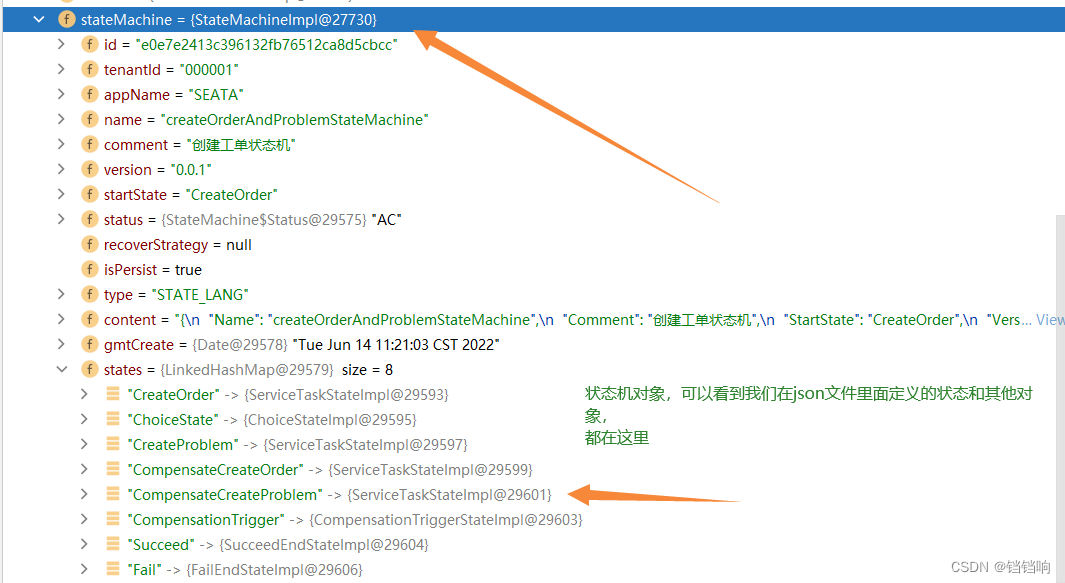Select the appName value "SEATA"
1065x583 pixels.
216,94
